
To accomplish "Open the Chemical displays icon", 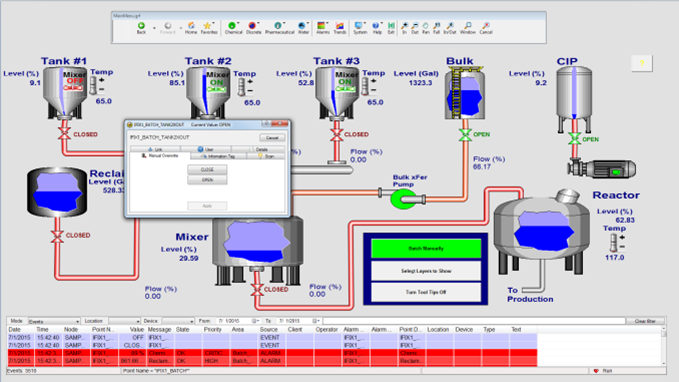I will [x=233, y=28].
